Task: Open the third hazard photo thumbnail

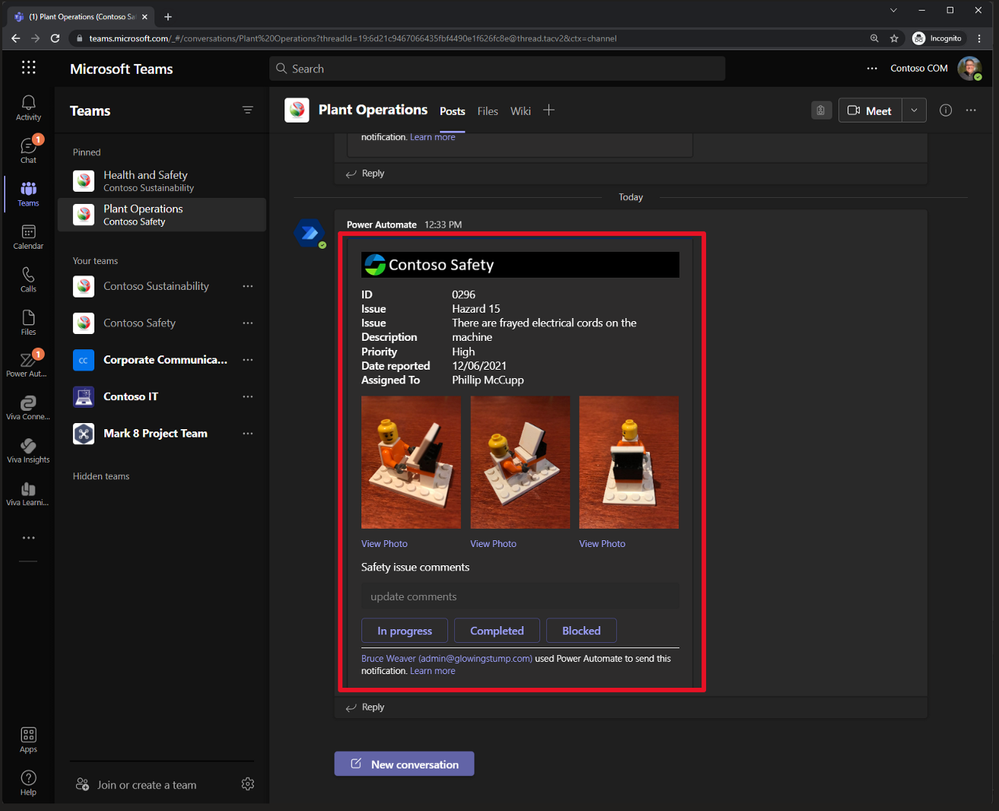Action: (629, 463)
